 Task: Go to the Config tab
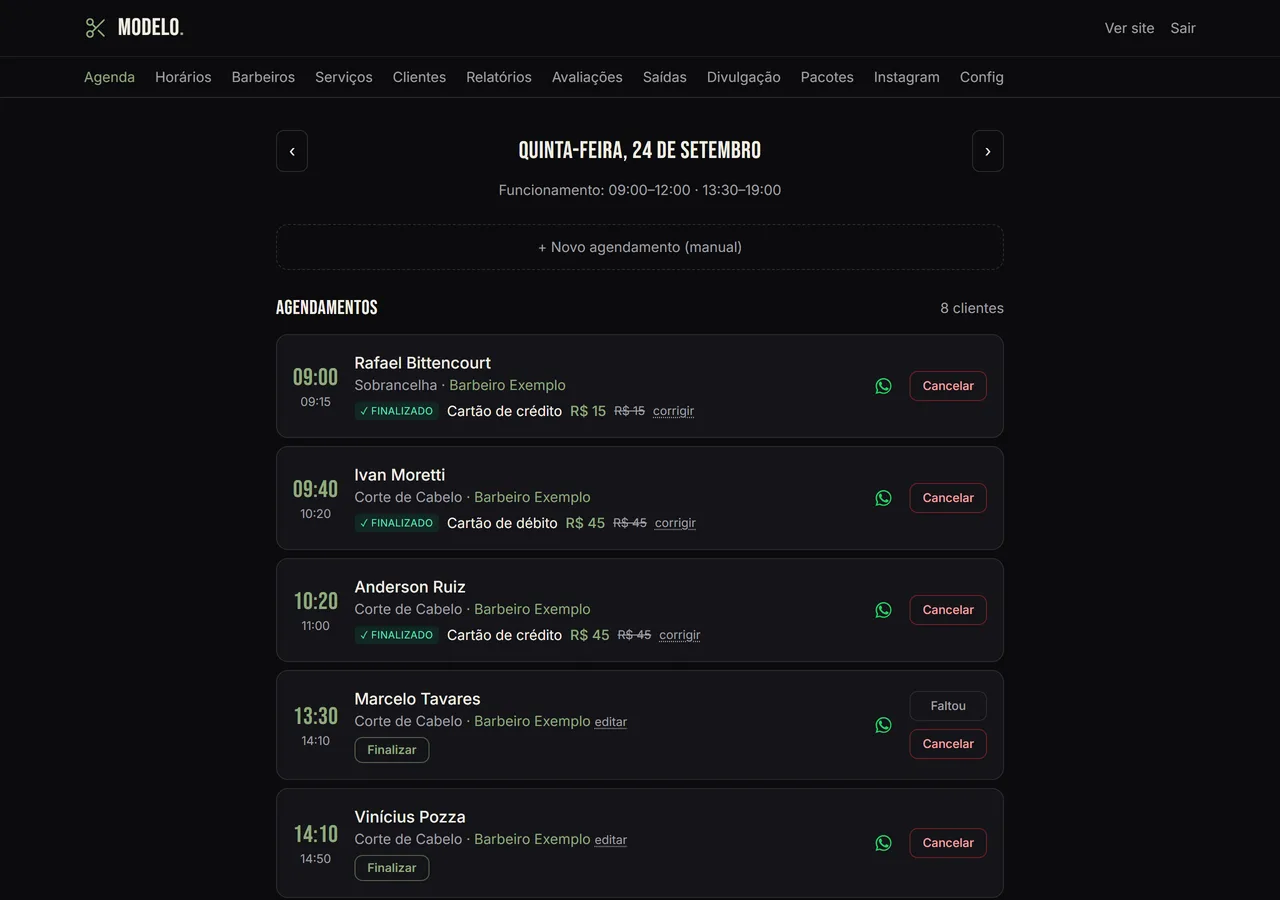point(982,77)
